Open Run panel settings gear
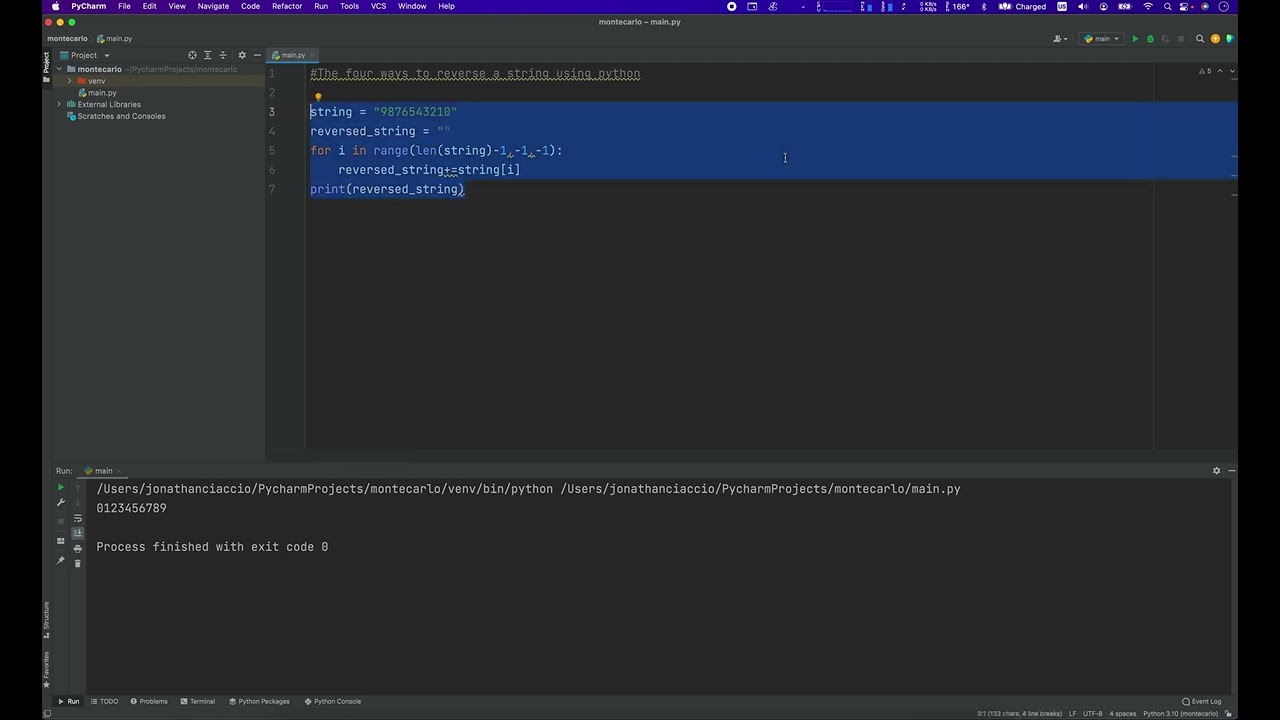The image size is (1280, 720). click(1217, 471)
